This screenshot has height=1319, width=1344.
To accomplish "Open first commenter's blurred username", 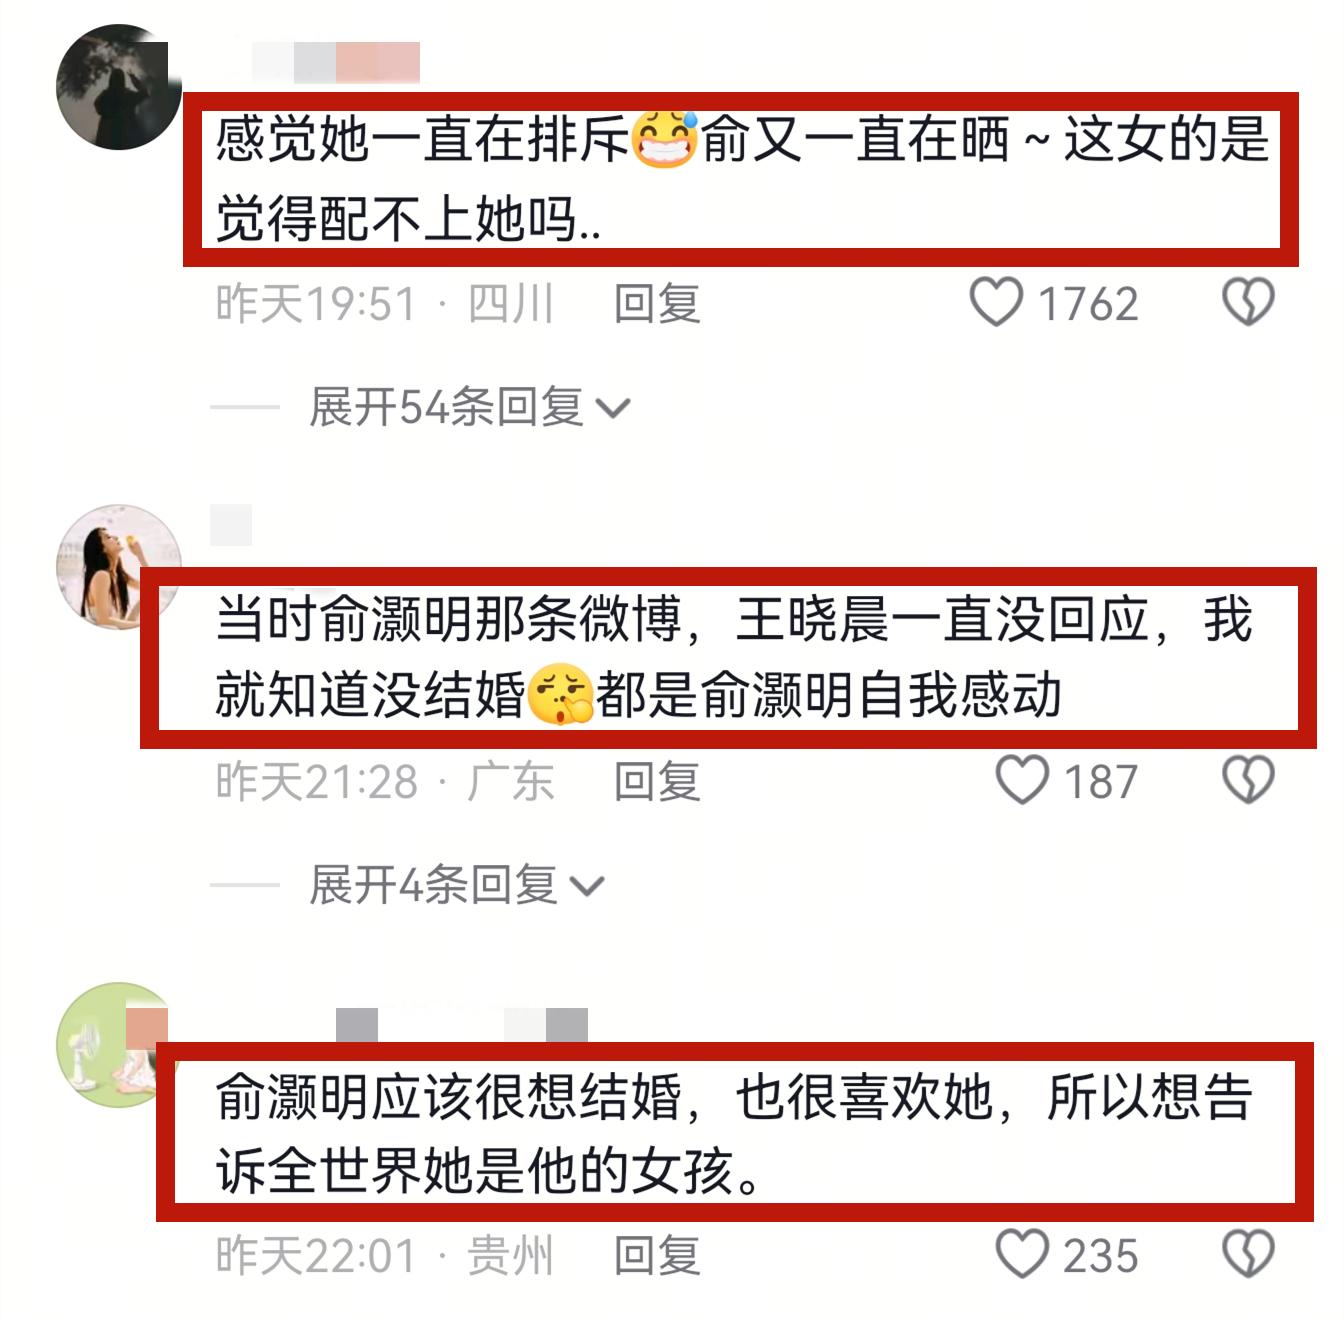I will (336, 62).
